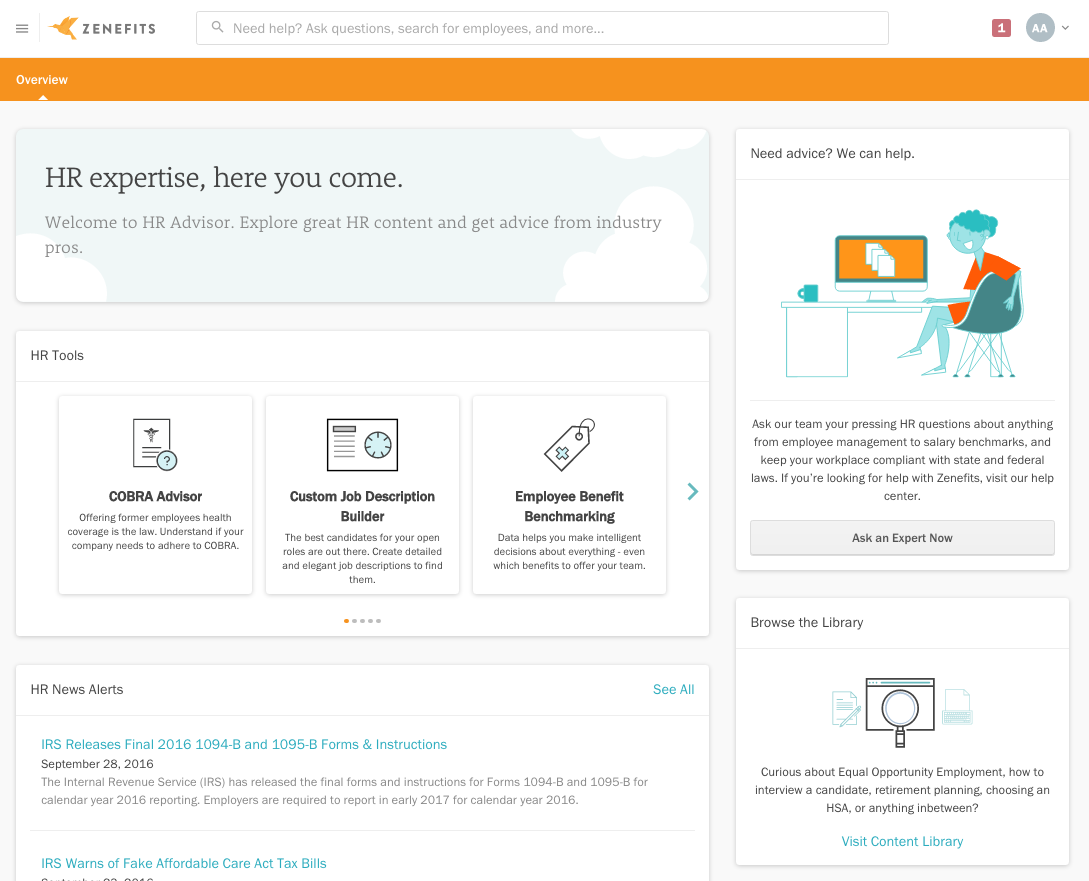Select the last carousel pagination dot

tap(378, 621)
